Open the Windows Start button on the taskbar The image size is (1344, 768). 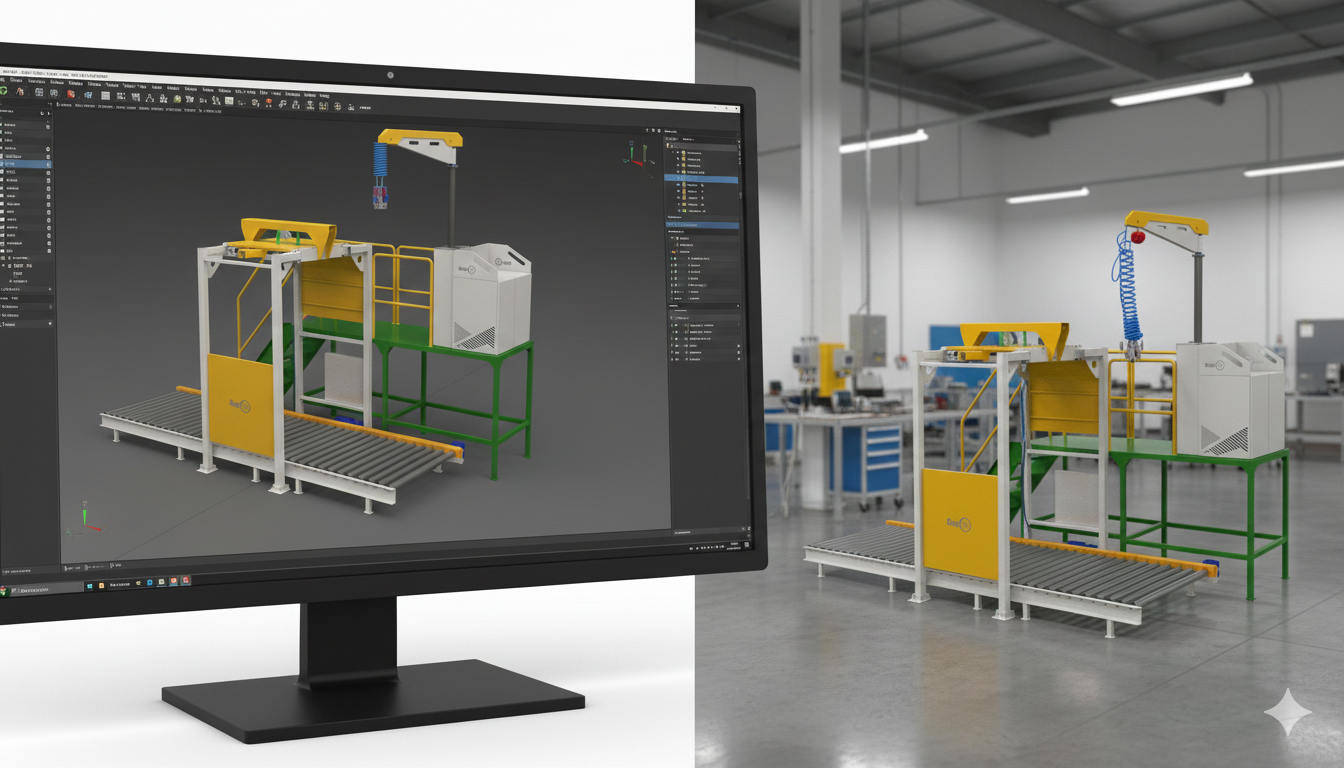87,585
